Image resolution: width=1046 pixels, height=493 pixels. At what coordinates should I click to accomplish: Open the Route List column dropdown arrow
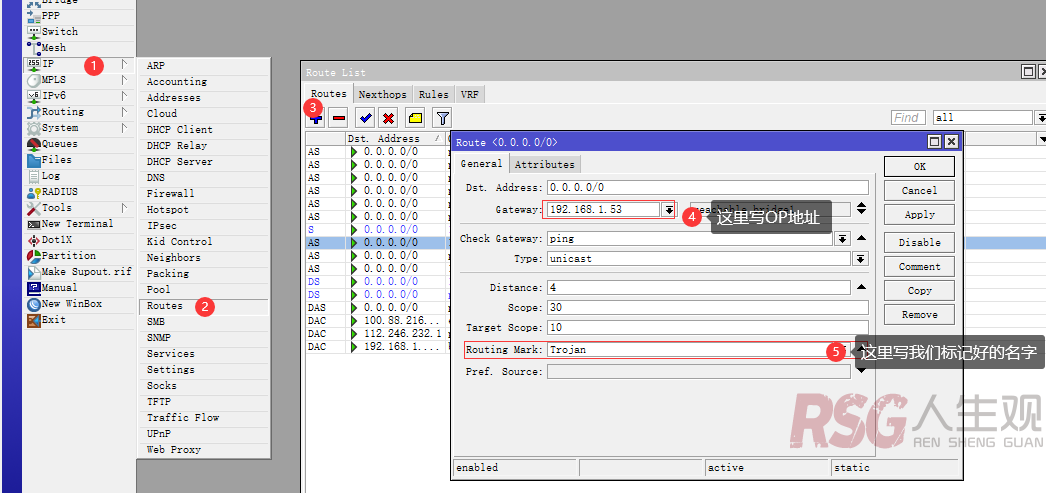tap(1041, 139)
